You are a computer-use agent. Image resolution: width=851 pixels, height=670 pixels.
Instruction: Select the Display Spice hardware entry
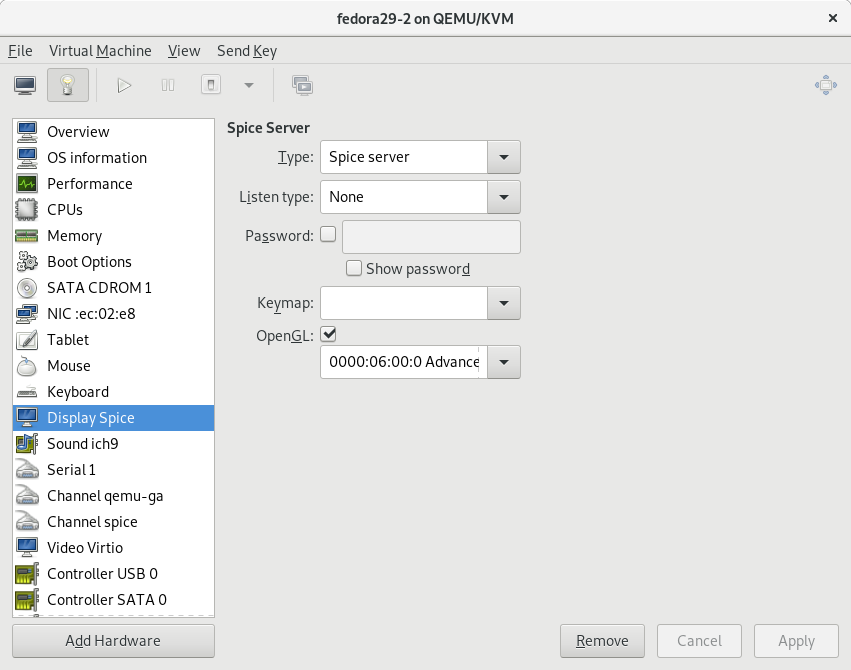(113, 418)
